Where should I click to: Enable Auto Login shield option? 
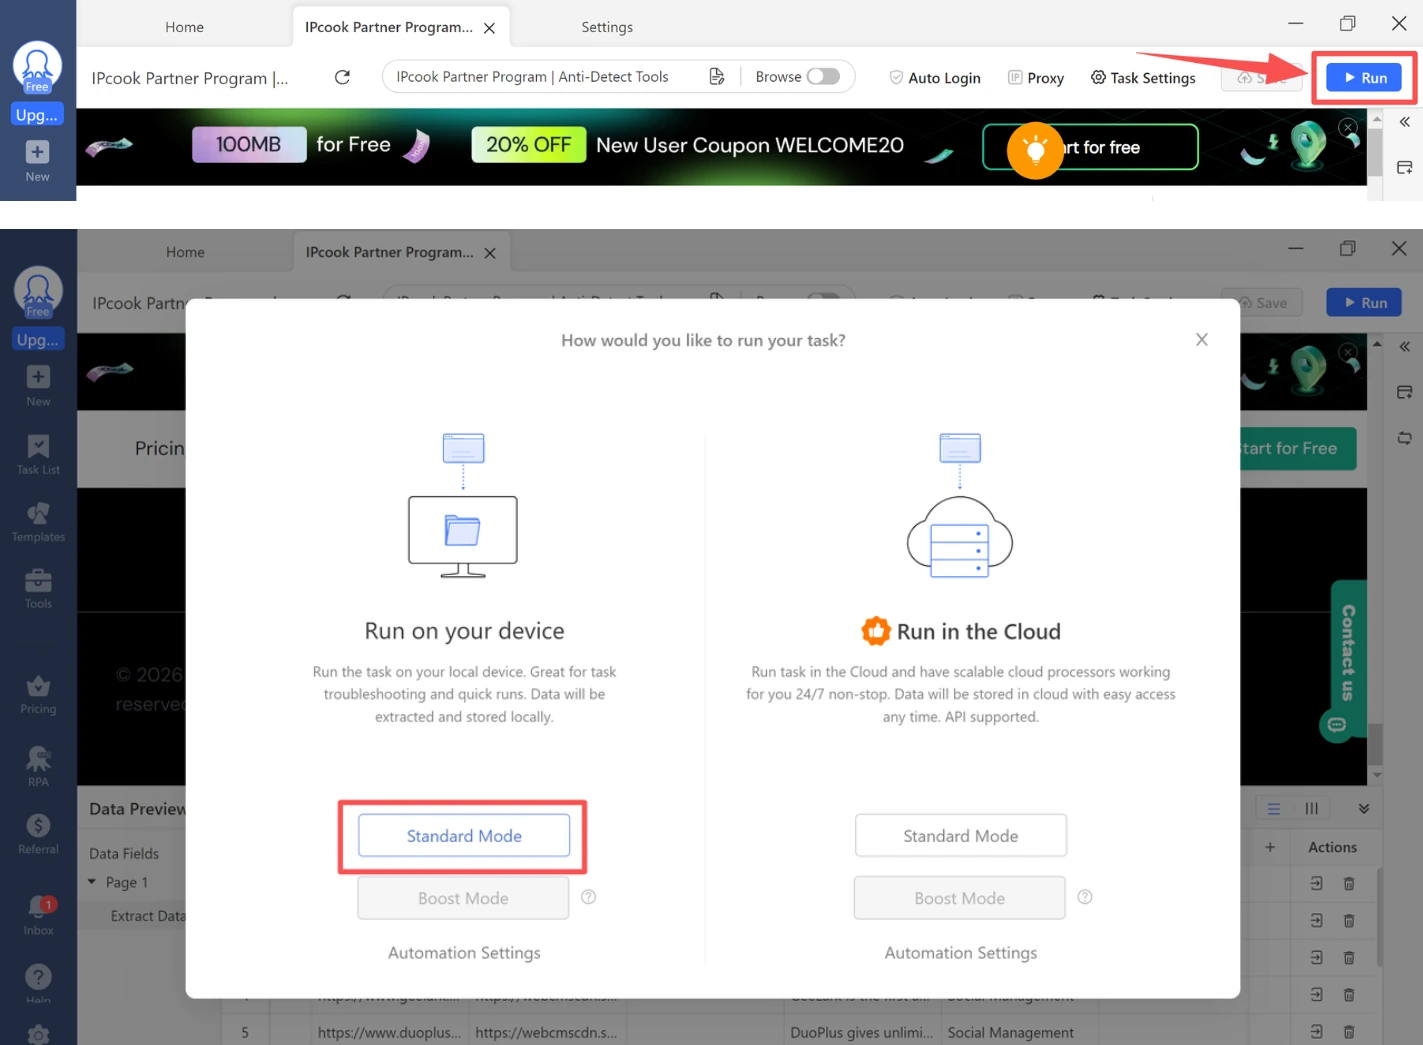[x=934, y=78]
